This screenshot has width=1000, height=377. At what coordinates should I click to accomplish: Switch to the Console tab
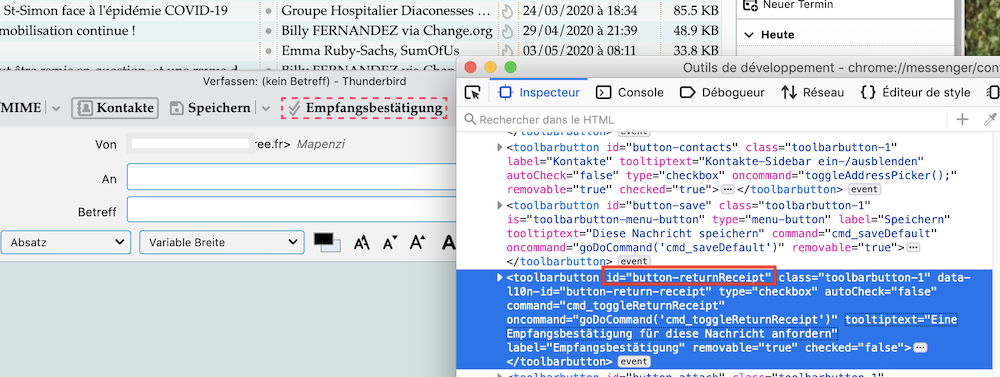click(x=629, y=93)
